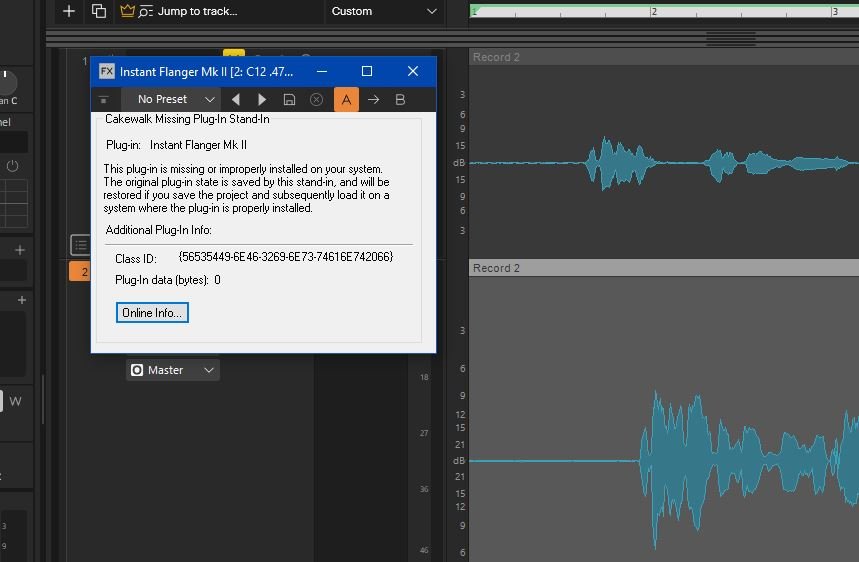Click the FX icon in title bar
This screenshot has width=859, height=562.
(x=106, y=71)
